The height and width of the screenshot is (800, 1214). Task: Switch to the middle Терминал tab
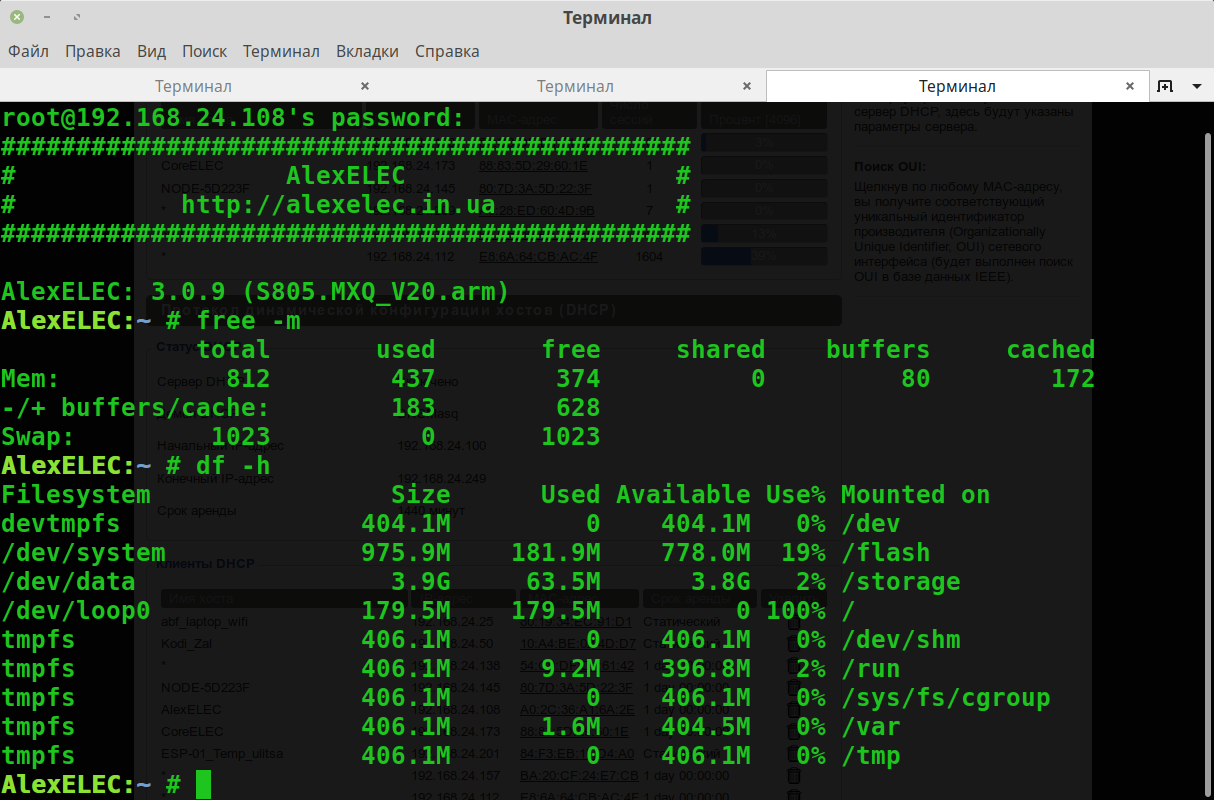575,86
